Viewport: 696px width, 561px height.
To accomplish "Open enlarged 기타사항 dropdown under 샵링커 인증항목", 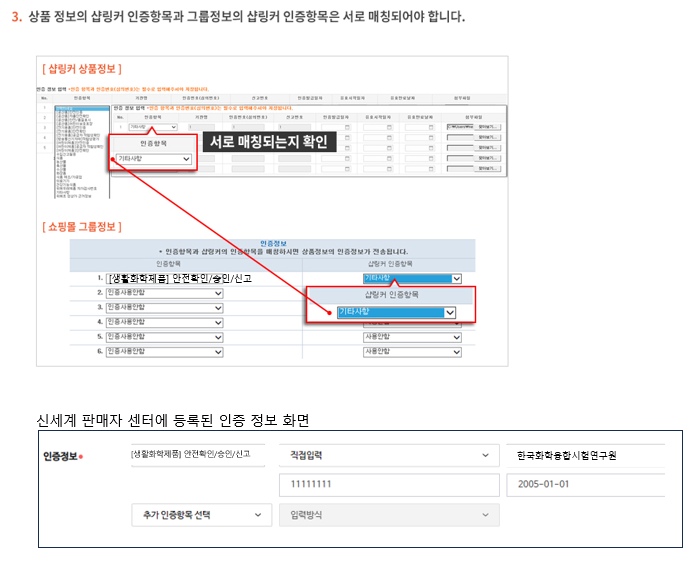I will 396,312.
